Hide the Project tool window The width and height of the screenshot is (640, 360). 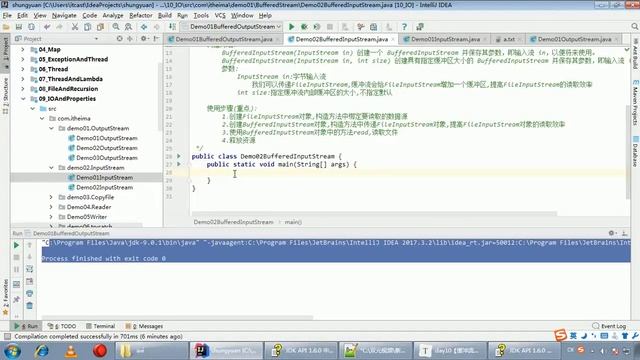click(156, 39)
